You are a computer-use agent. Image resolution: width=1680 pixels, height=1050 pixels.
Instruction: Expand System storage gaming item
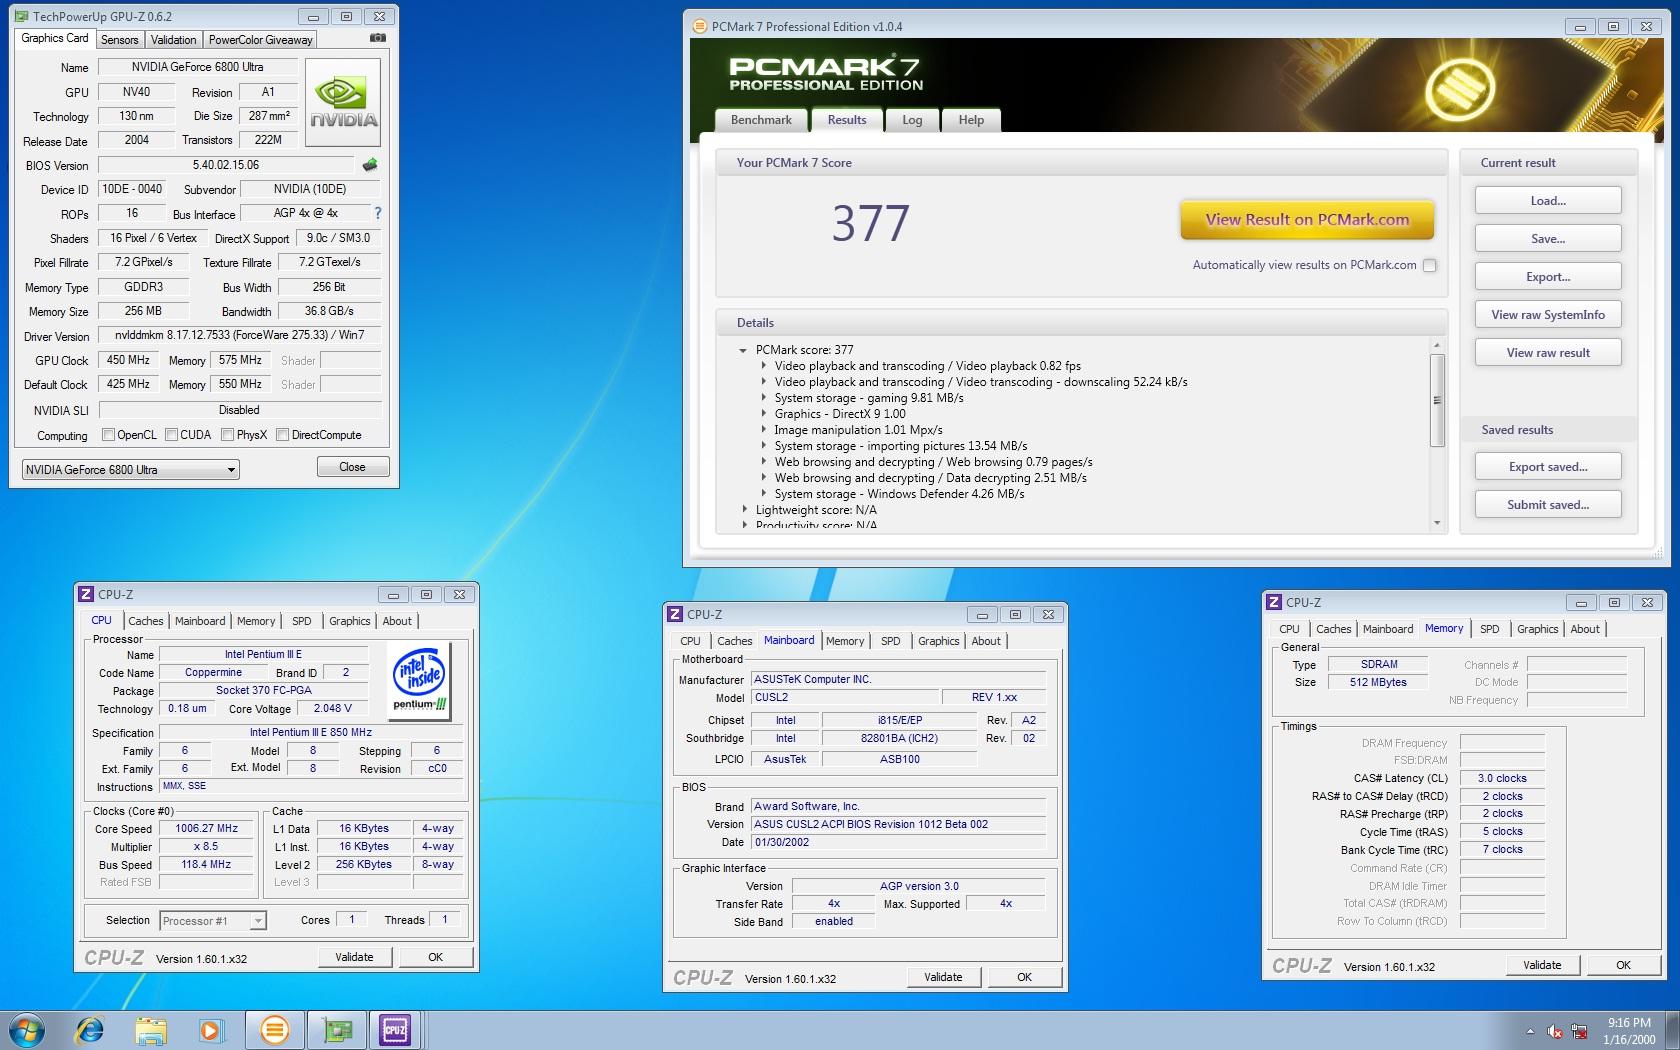coord(764,398)
